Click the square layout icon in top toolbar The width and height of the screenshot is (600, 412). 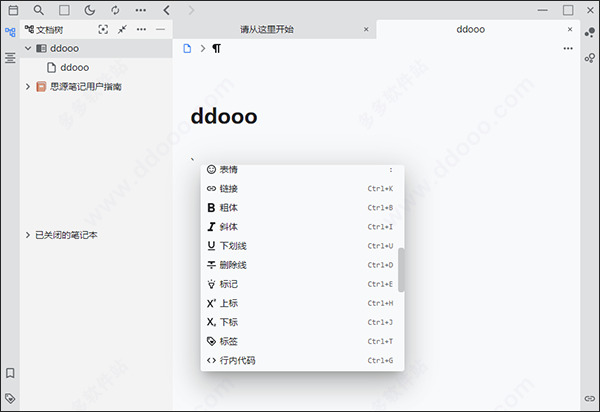64,10
